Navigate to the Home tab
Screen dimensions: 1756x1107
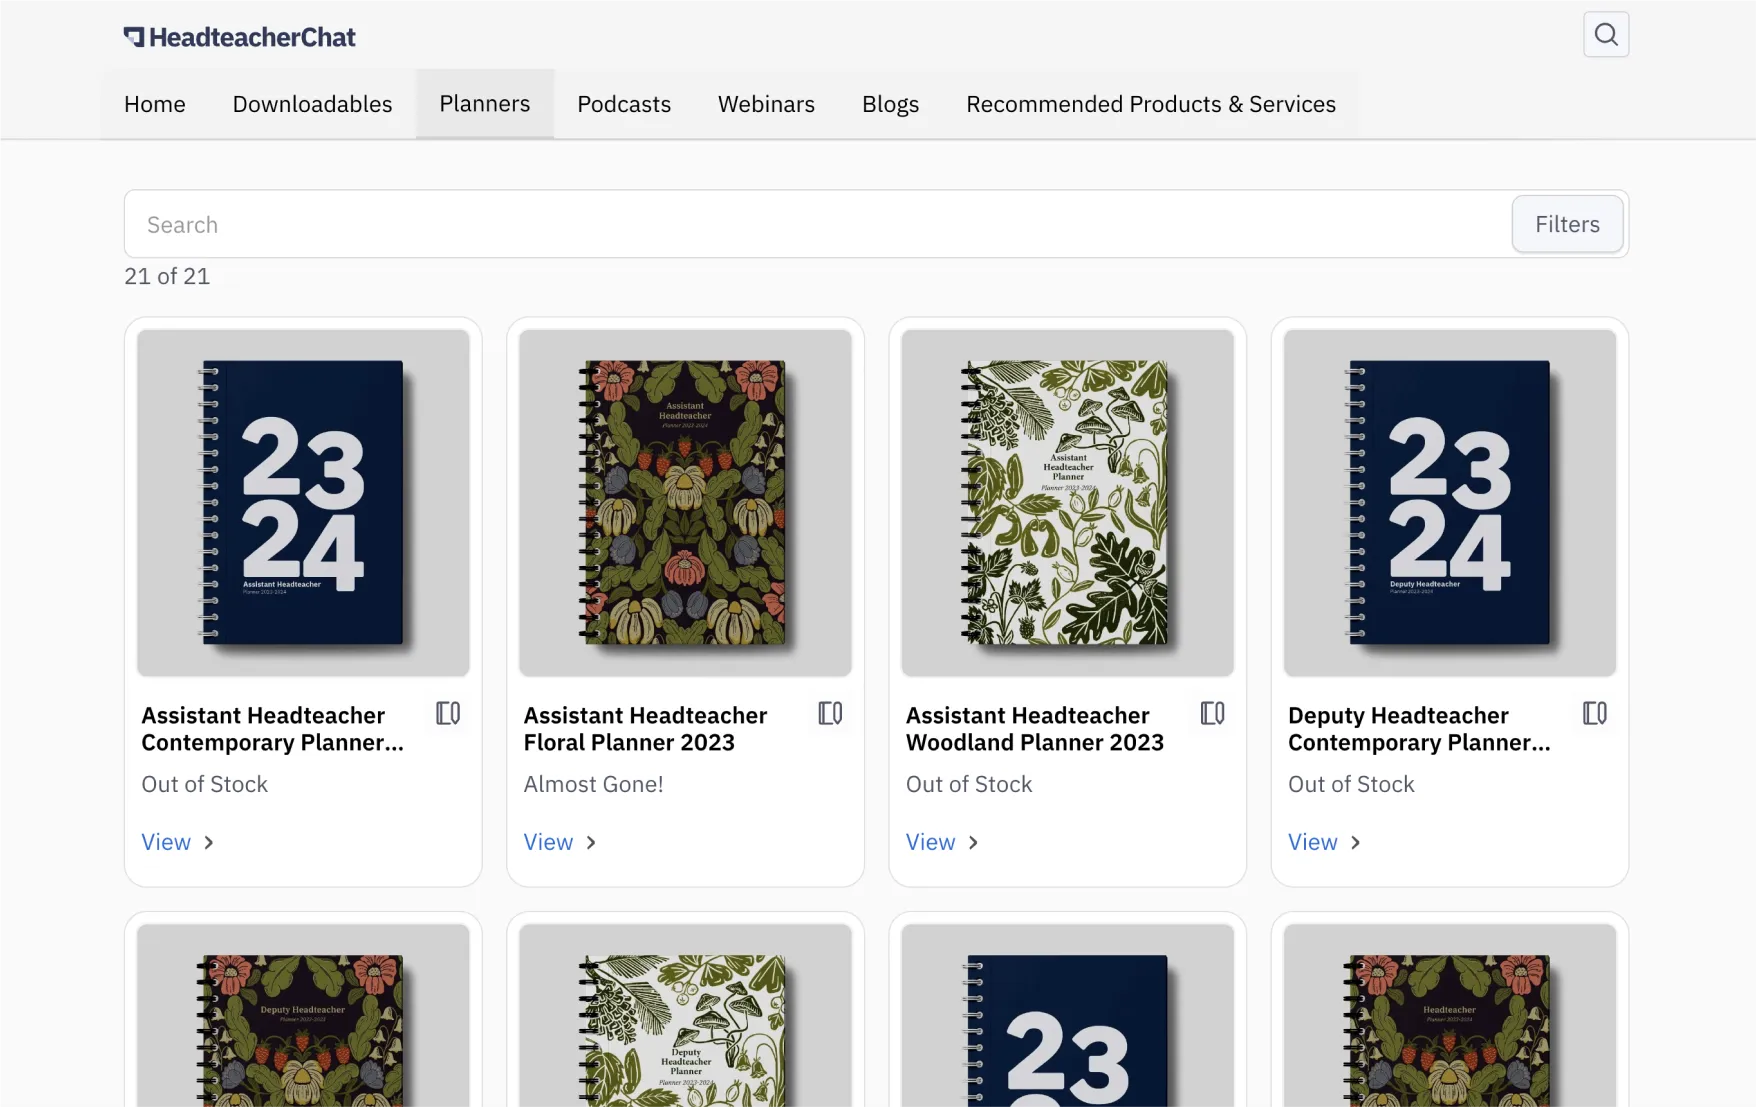point(154,103)
